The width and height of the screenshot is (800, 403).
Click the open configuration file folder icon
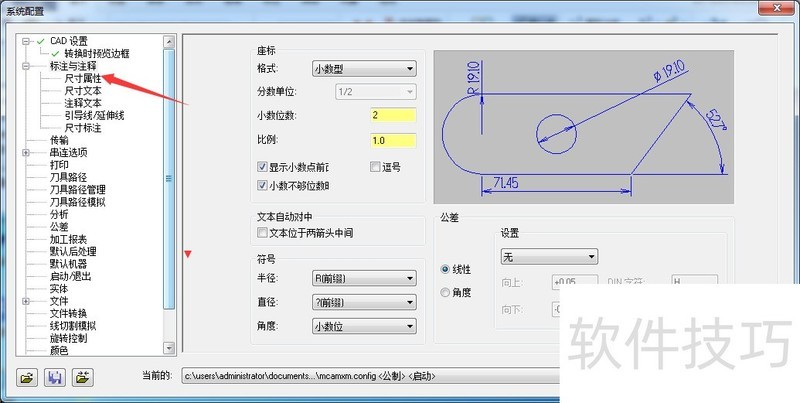click(x=27, y=377)
